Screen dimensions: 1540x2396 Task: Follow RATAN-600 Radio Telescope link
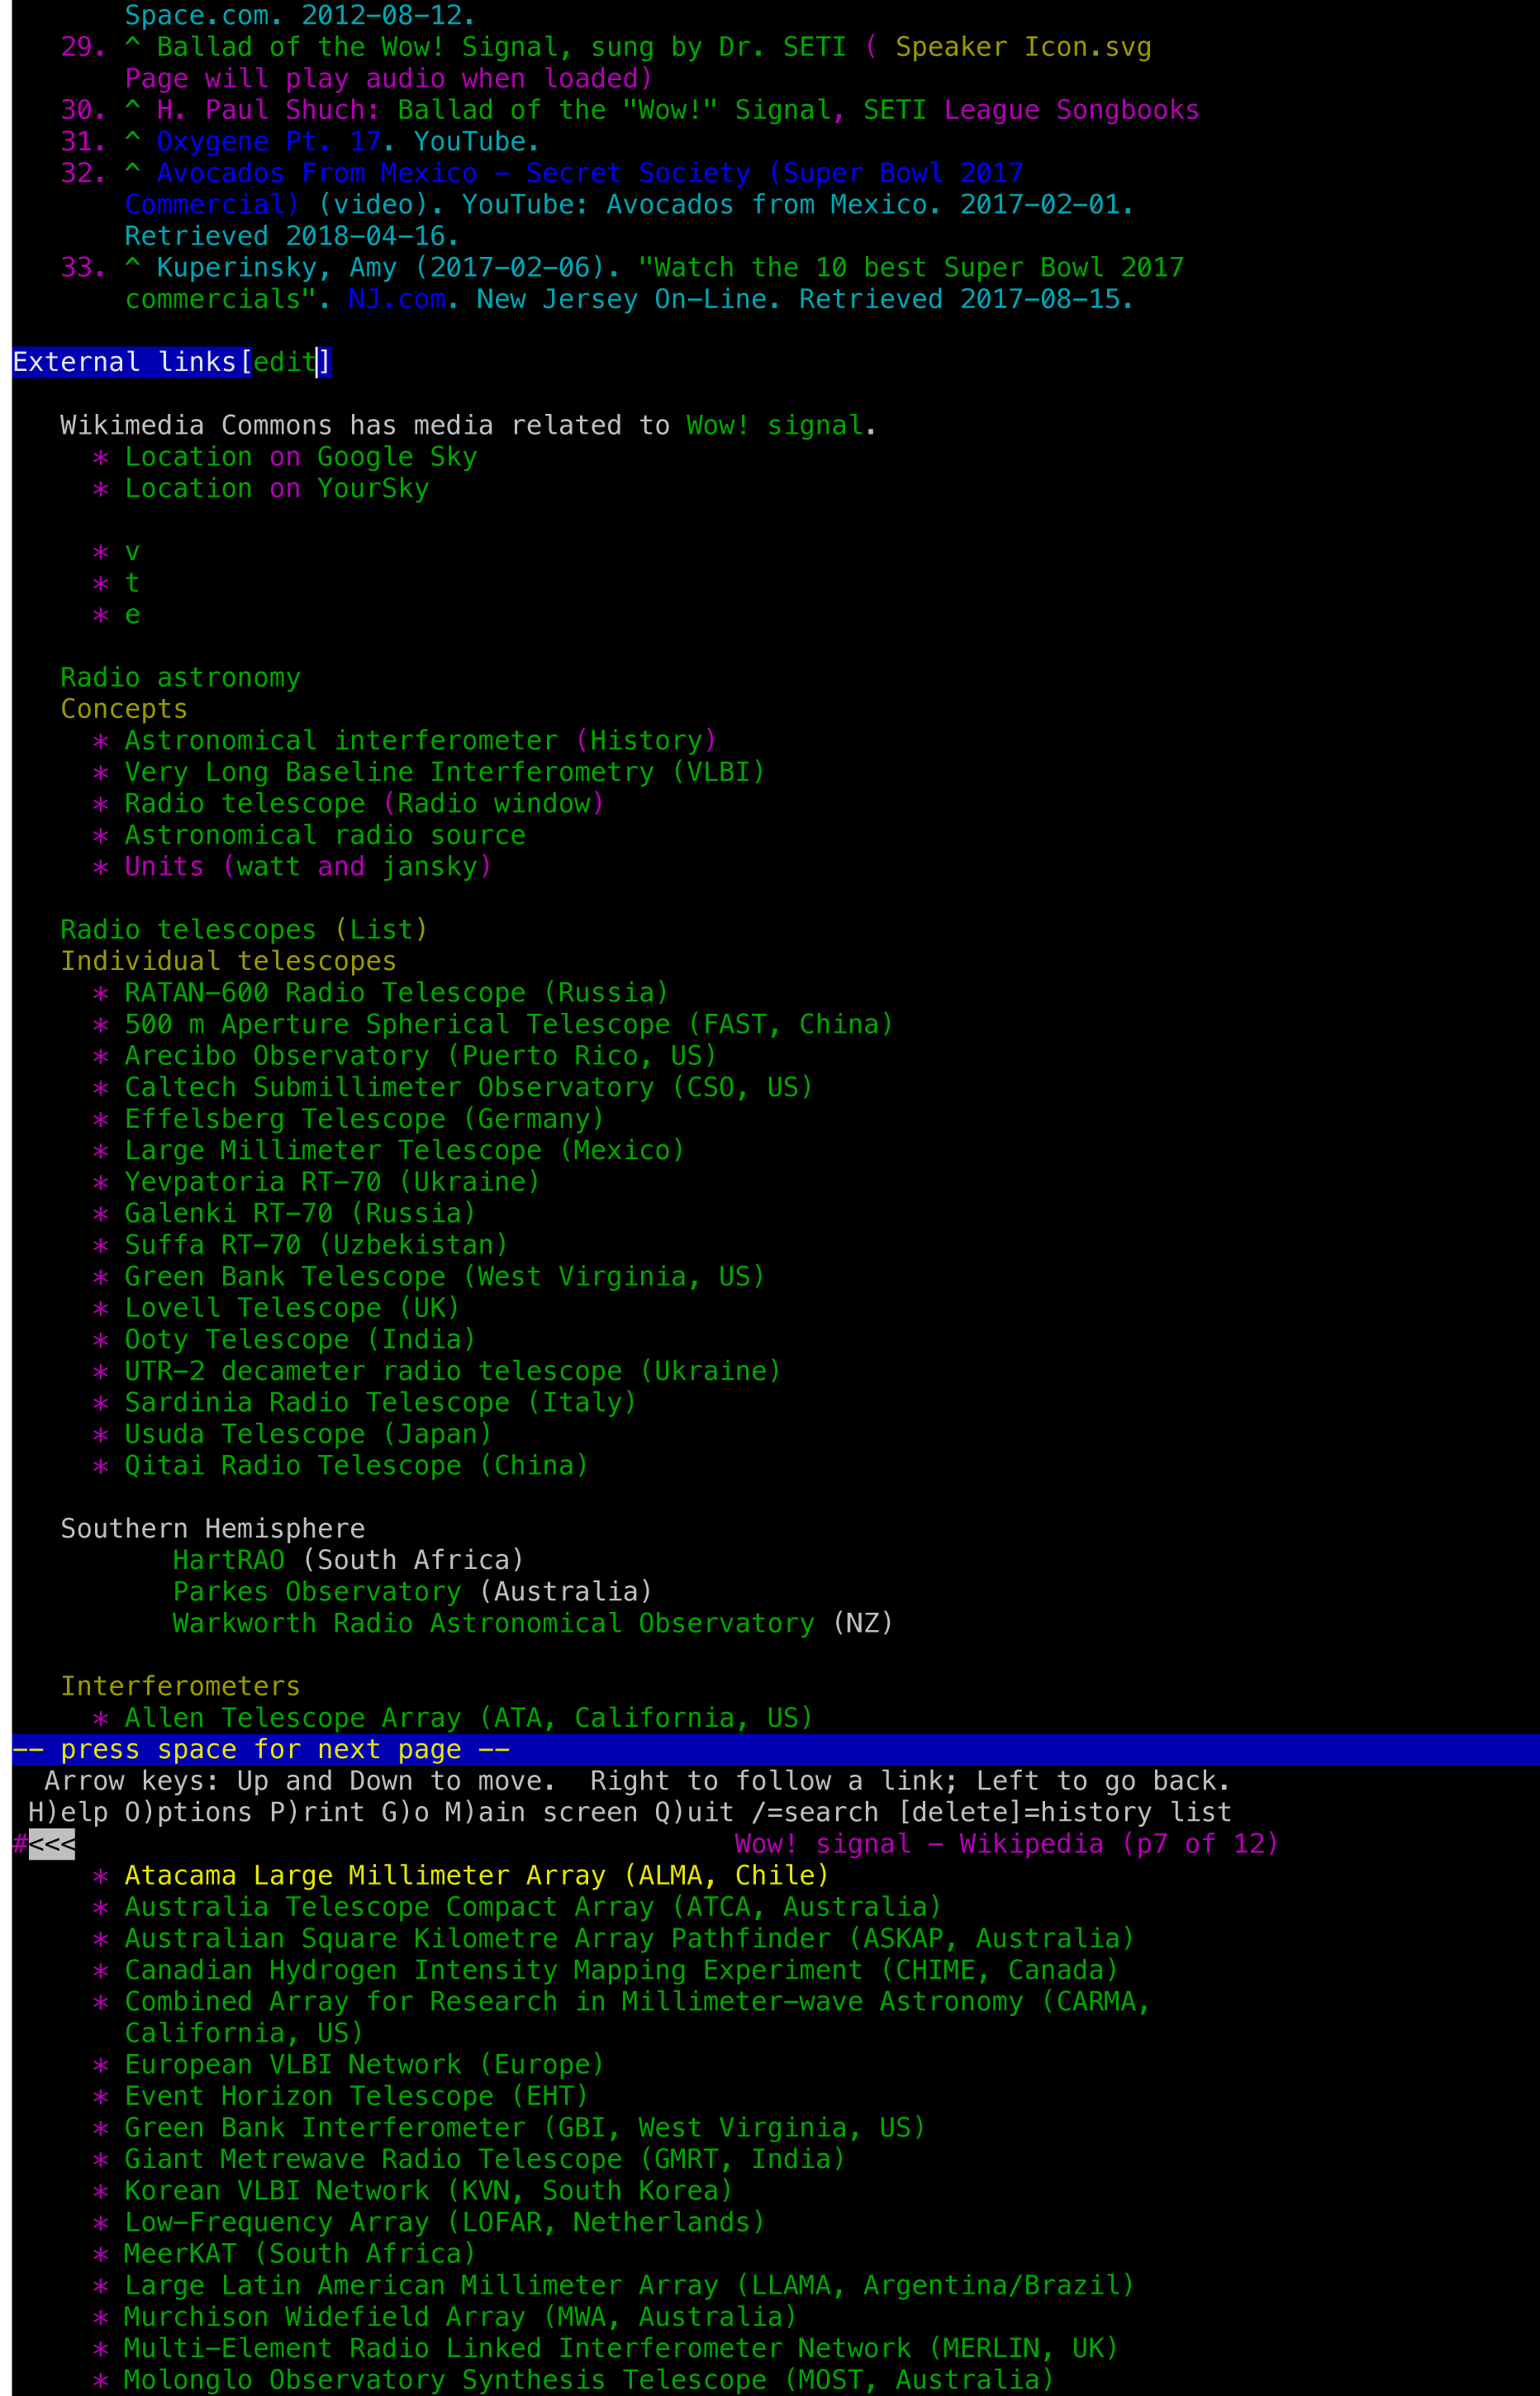click(397, 993)
